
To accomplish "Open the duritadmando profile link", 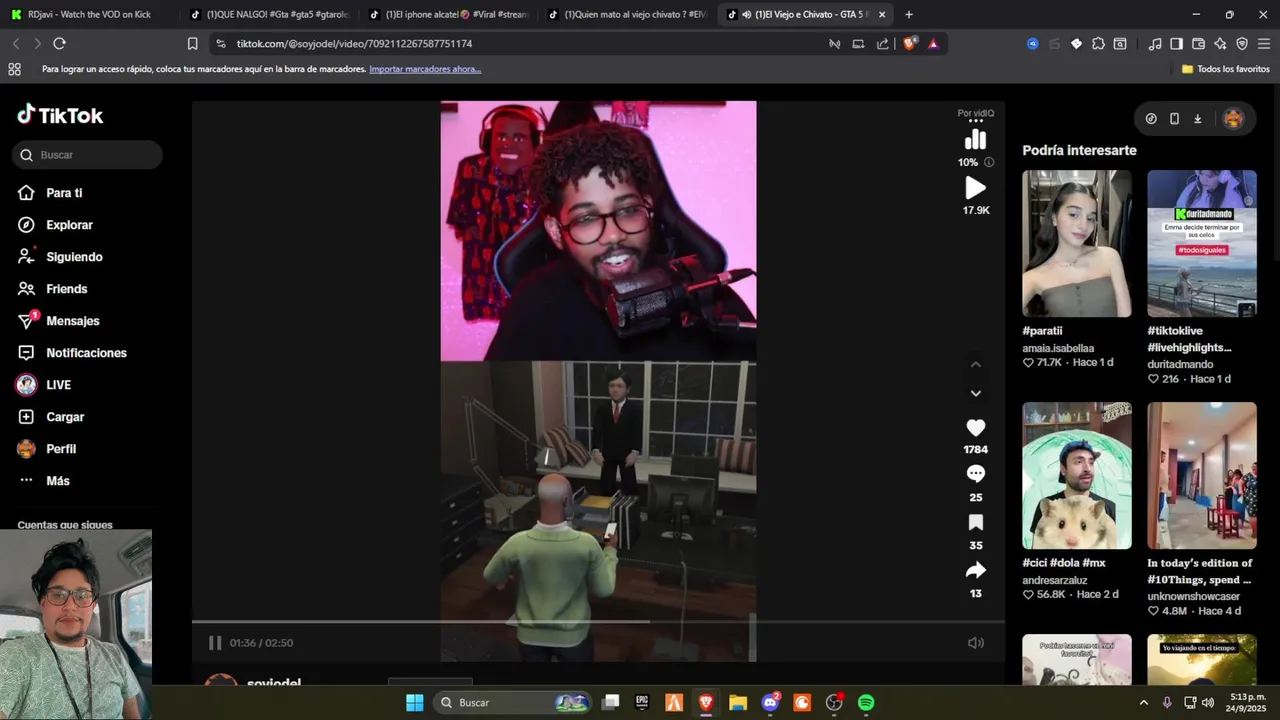I will 1180,364.
